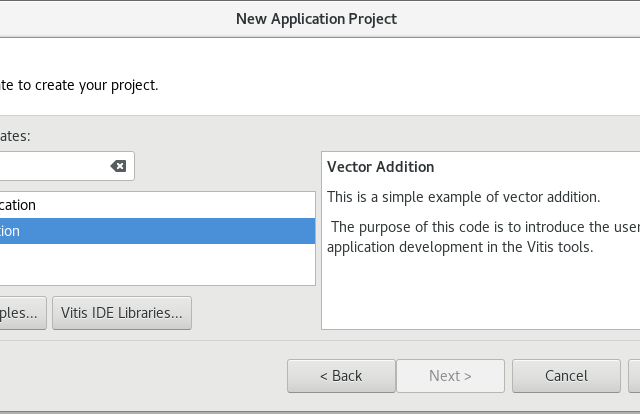Click the cut-off button right of Cancel
Viewport: 640px width, 414px height.
(634, 376)
